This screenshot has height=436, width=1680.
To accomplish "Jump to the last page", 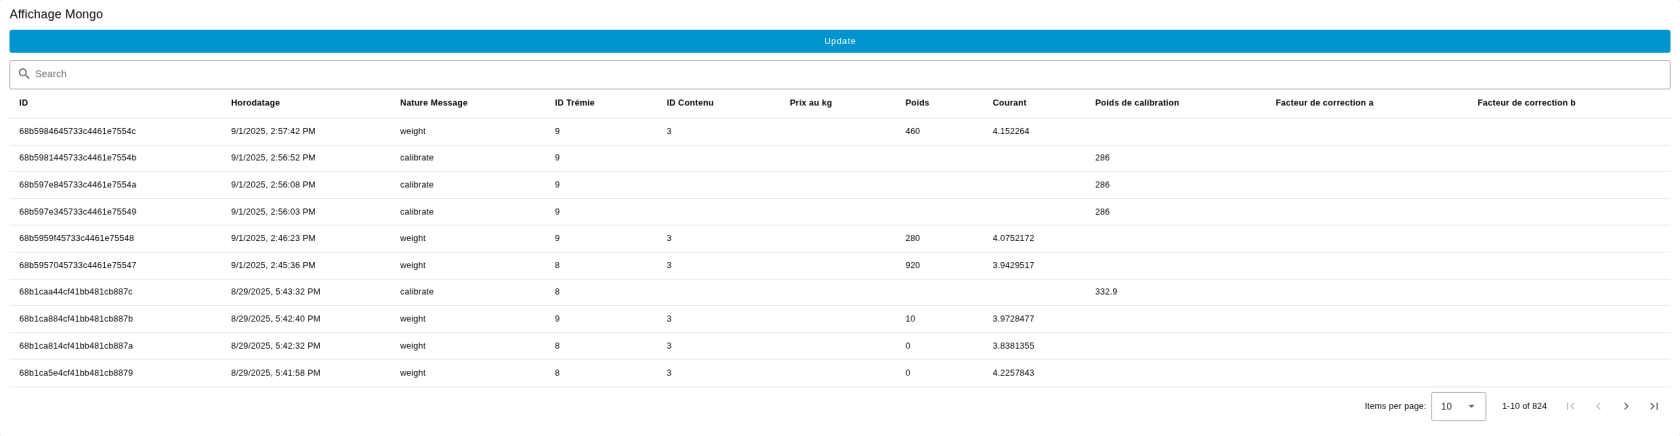I will point(1654,406).
